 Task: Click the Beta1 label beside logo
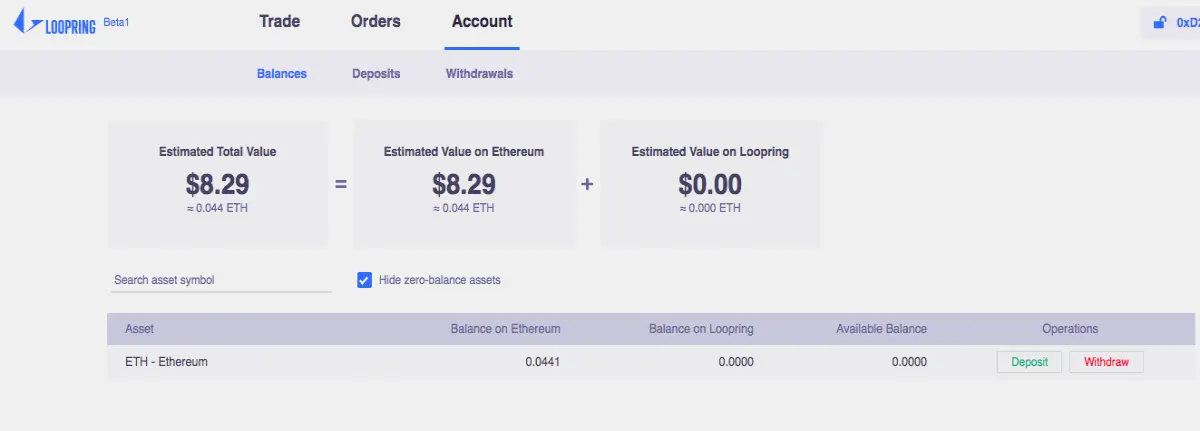coord(116,21)
